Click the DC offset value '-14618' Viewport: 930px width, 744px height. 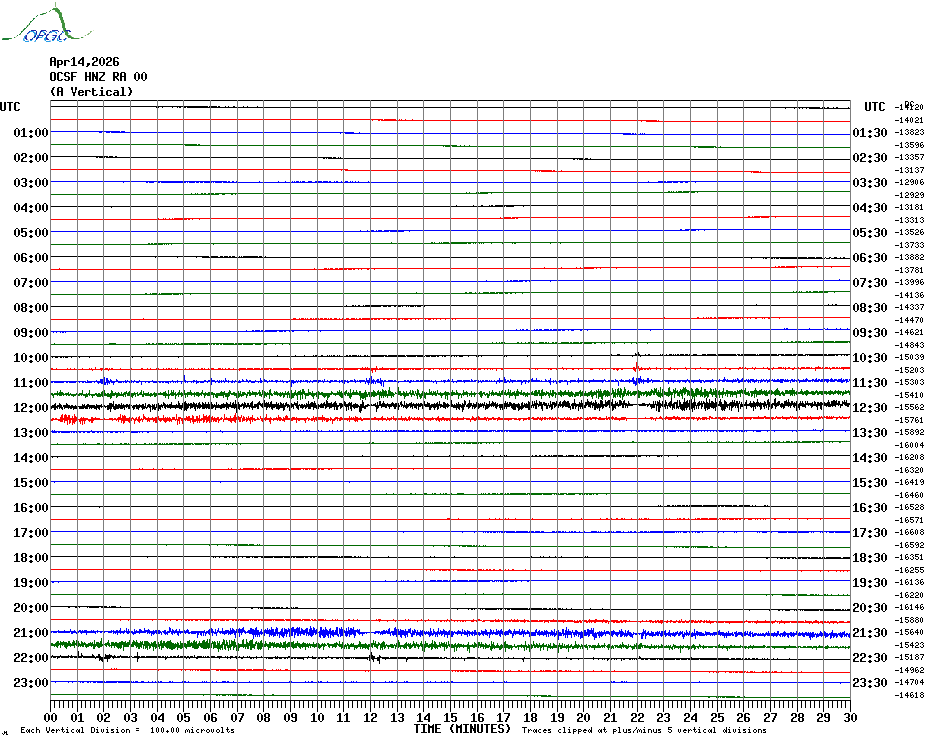click(909, 695)
